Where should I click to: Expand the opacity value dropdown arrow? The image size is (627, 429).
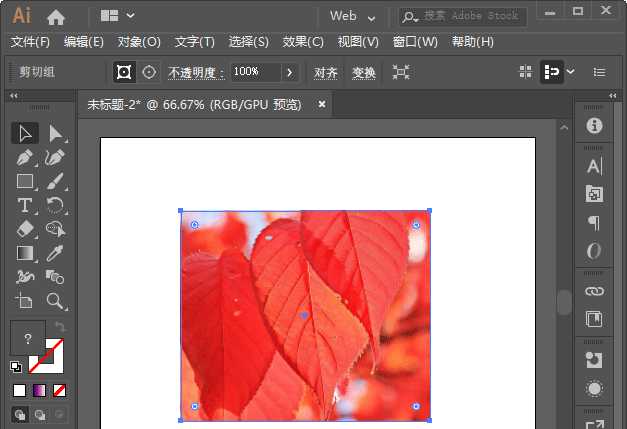(x=290, y=72)
